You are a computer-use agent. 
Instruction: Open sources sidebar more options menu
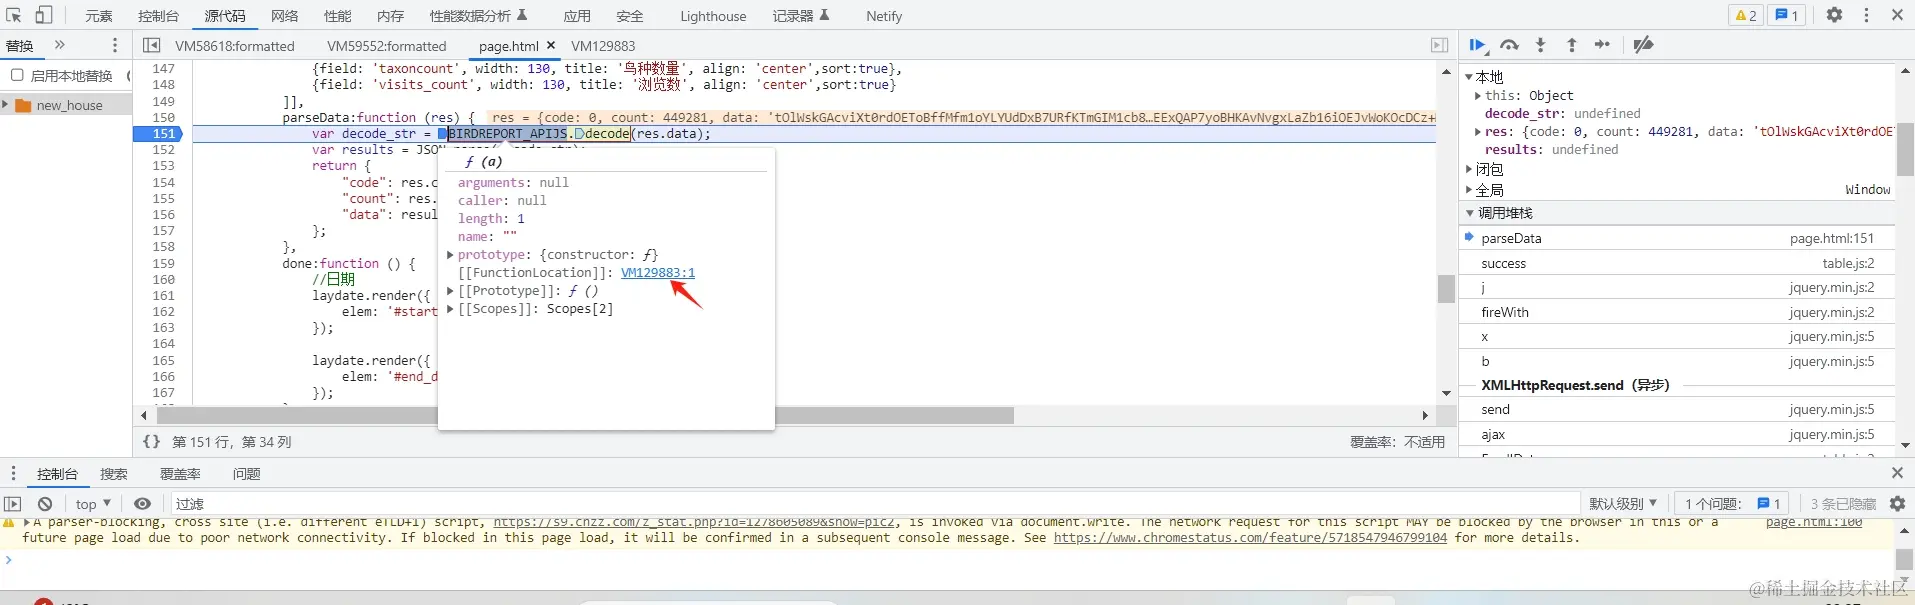coord(115,45)
